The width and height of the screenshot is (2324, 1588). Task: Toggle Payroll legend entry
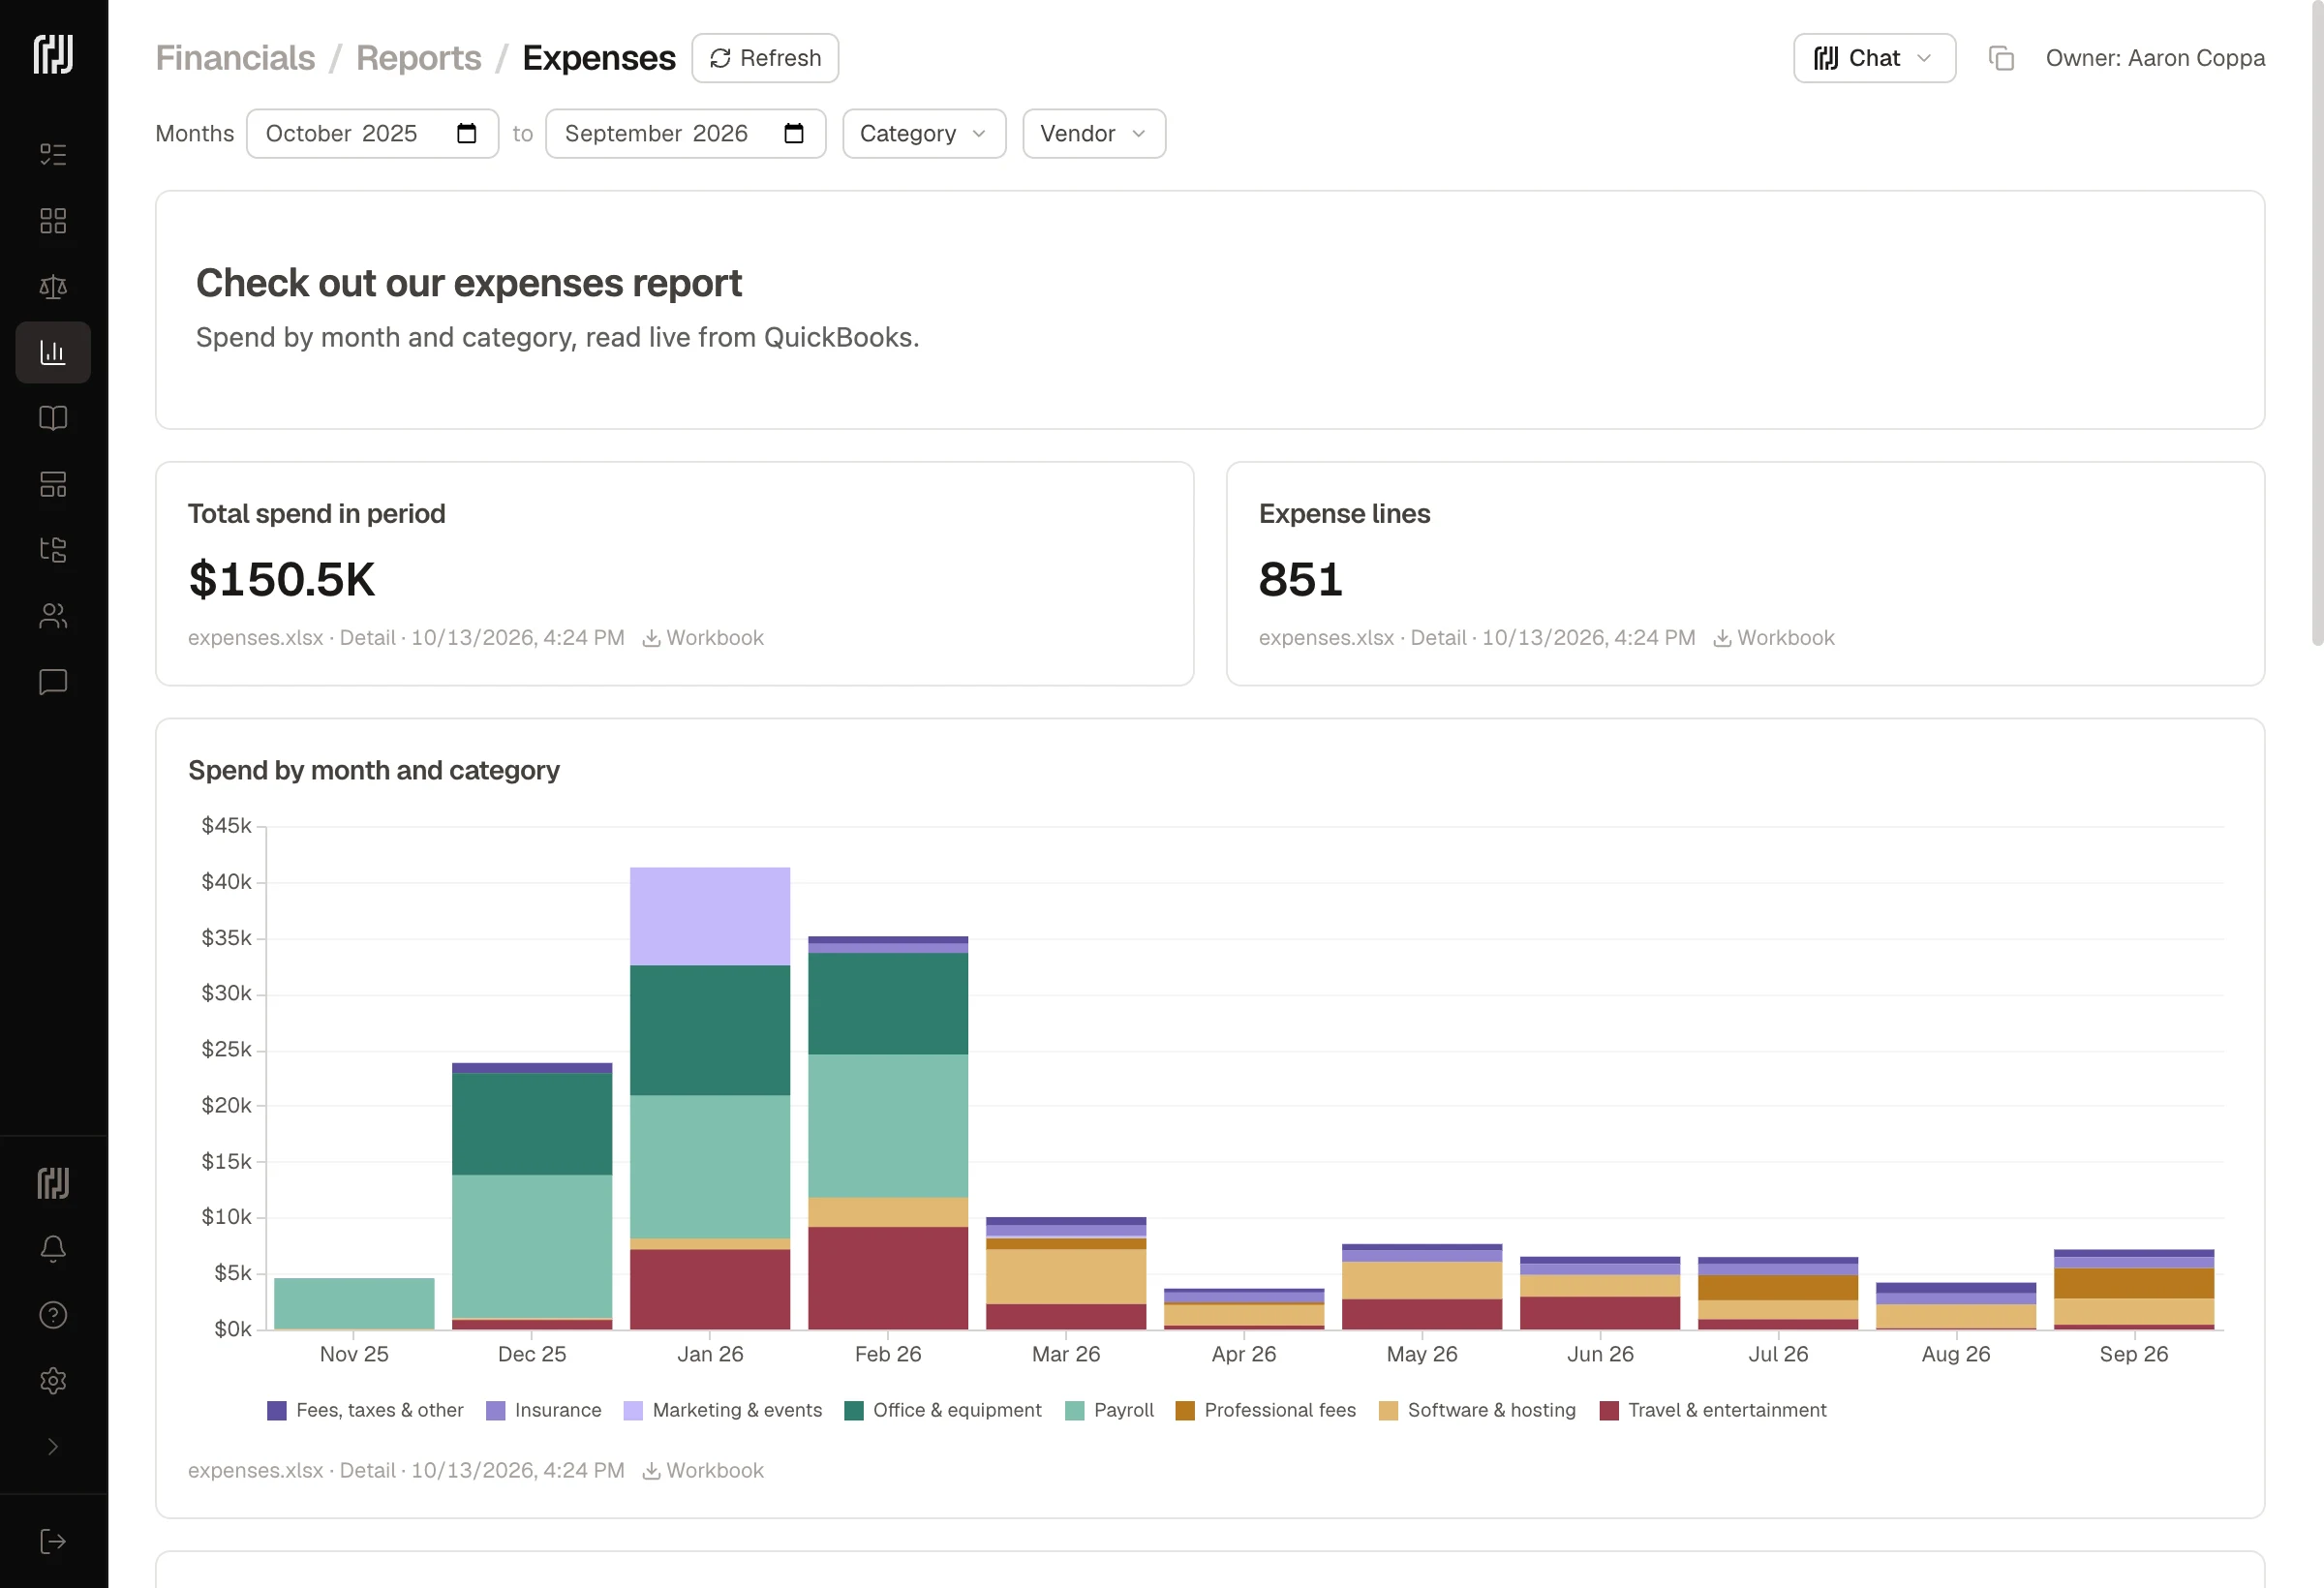tap(1110, 1410)
